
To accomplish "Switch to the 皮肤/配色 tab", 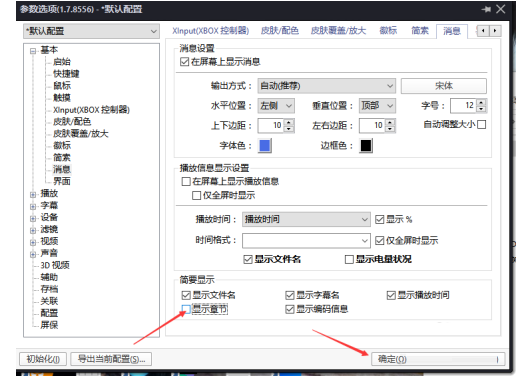I will point(279,31).
